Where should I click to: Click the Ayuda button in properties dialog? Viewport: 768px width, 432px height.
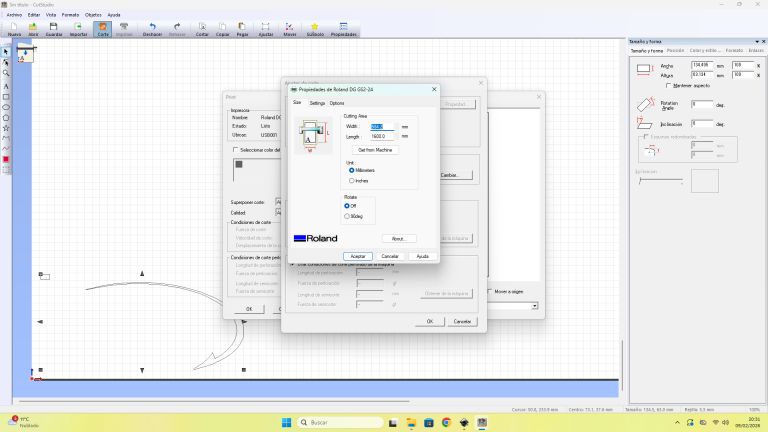(x=422, y=256)
